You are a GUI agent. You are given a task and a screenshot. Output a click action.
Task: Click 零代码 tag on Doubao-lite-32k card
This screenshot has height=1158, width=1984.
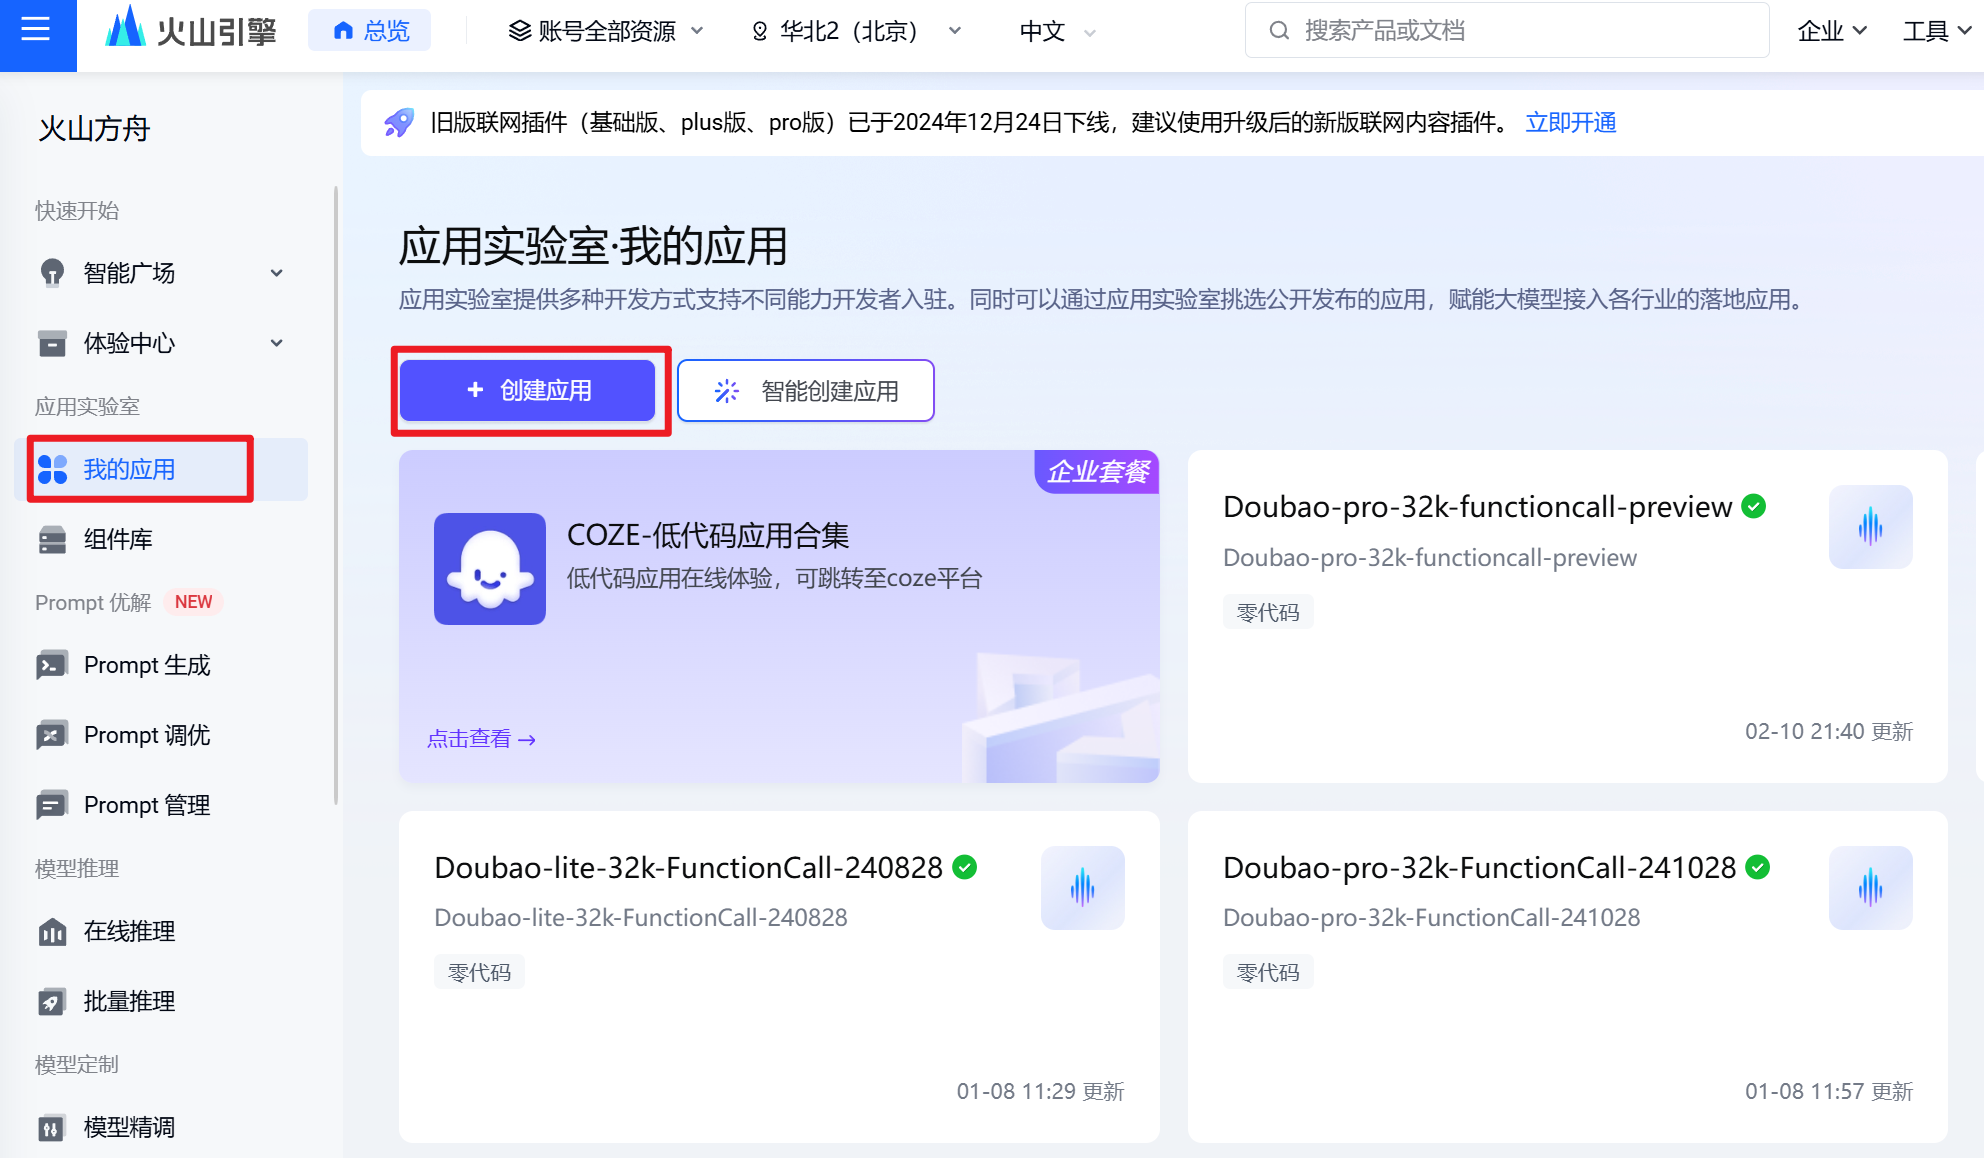tap(479, 972)
